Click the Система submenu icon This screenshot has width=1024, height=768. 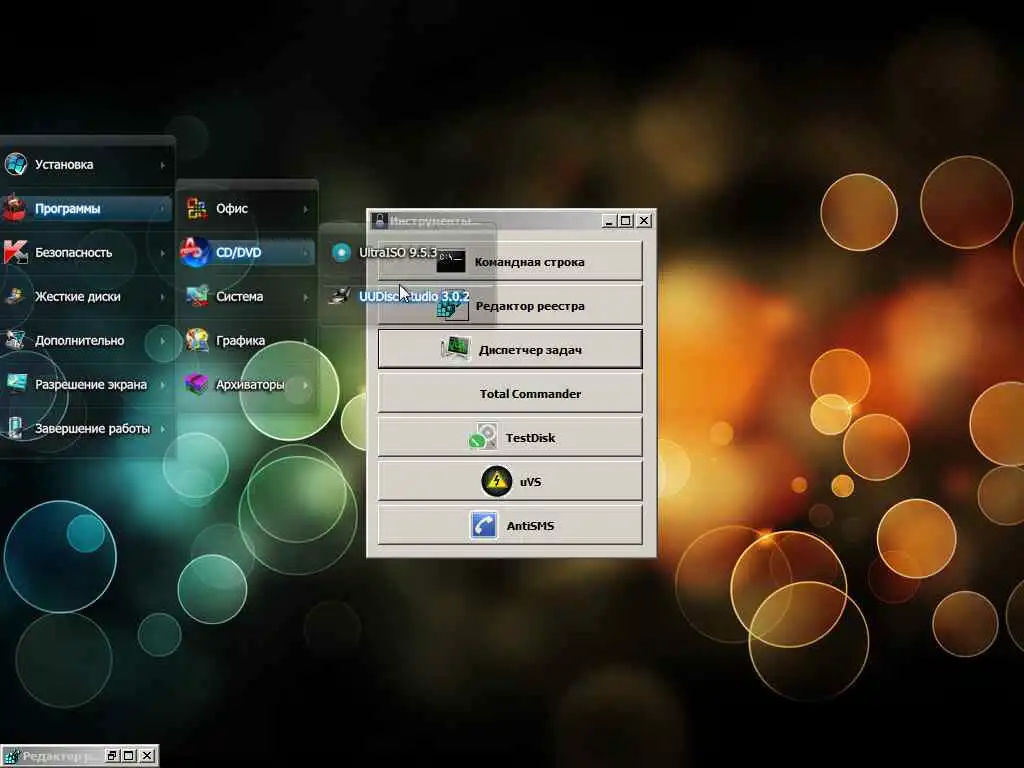[196, 296]
